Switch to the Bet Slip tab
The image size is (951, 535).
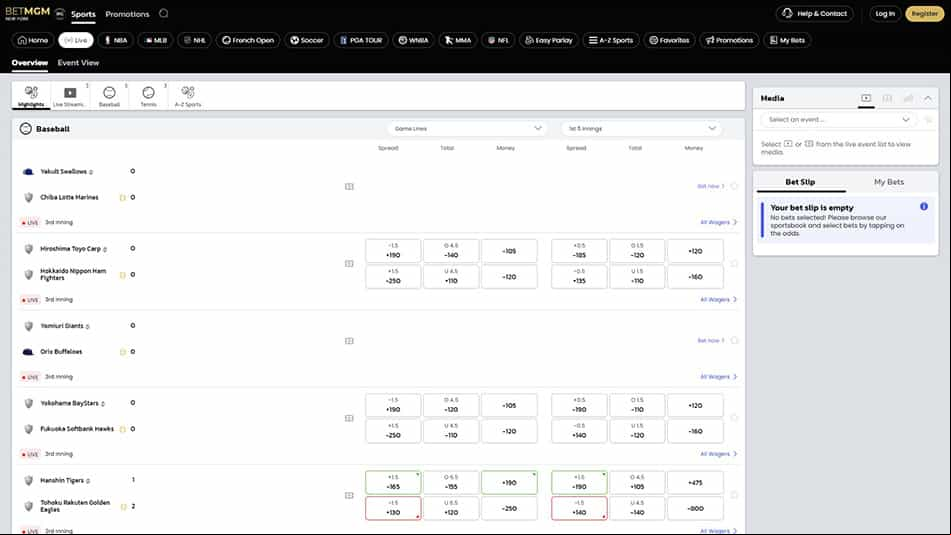pos(800,182)
